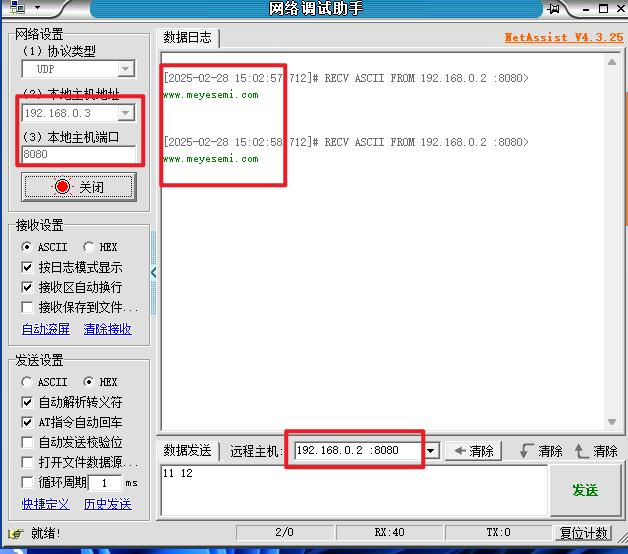The height and width of the screenshot is (554, 628).
Task: Click the red 关闭 connection button
Action: tap(79, 187)
